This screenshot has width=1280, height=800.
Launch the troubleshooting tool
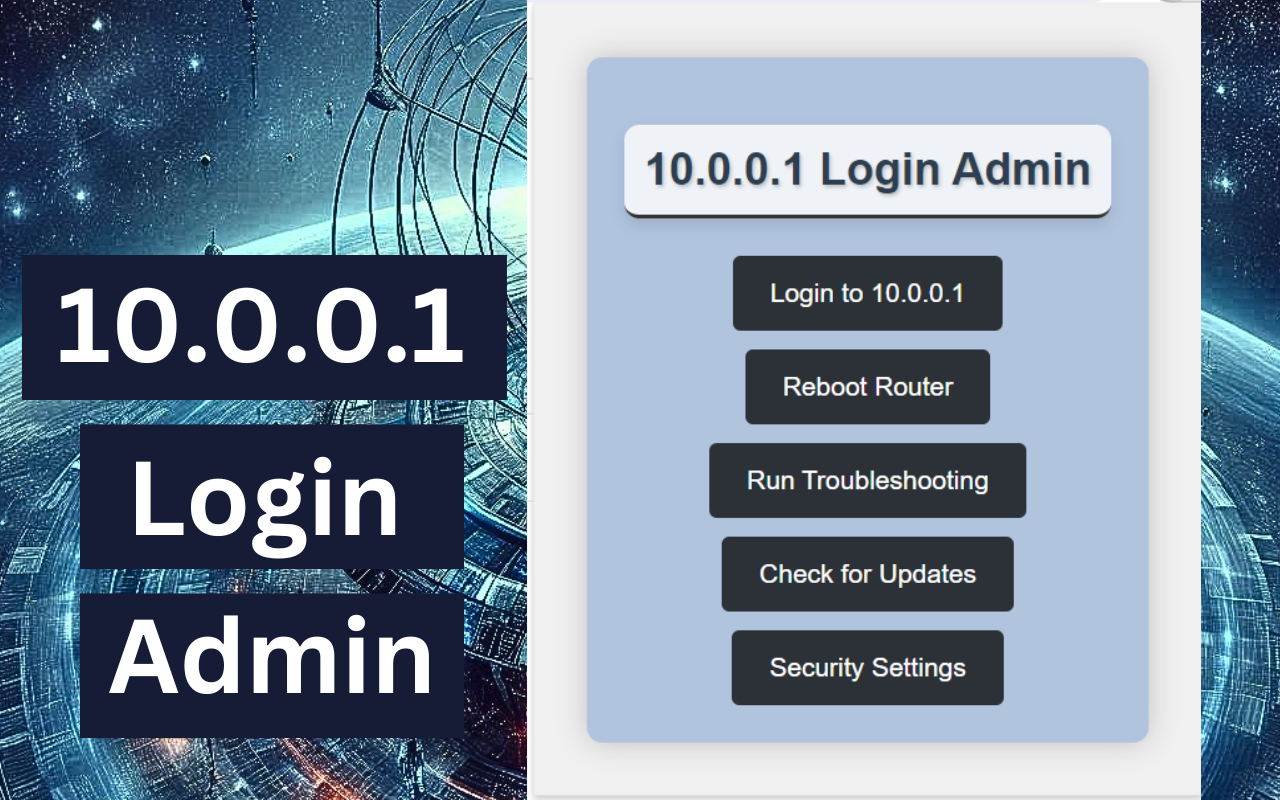(x=867, y=480)
